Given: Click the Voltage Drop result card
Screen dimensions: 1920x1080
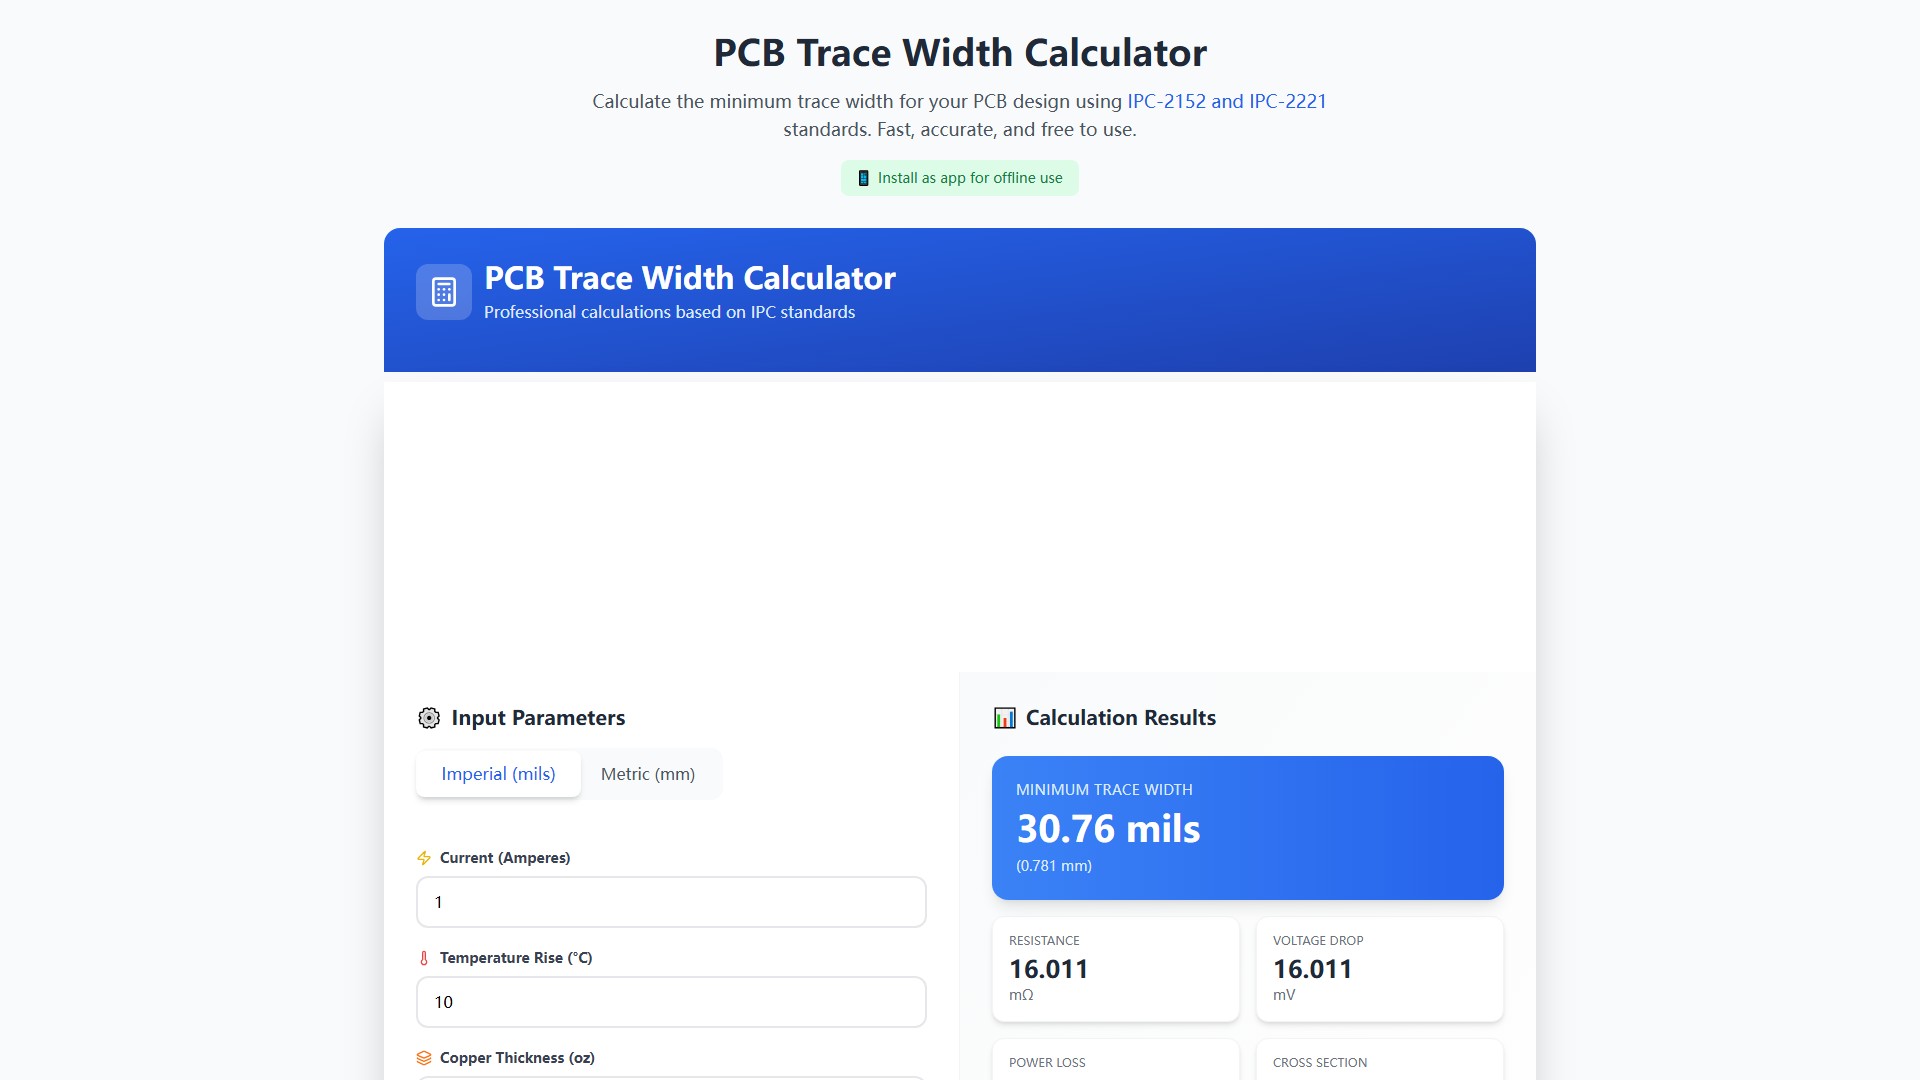Looking at the screenshot, I should click(1379, 969).
